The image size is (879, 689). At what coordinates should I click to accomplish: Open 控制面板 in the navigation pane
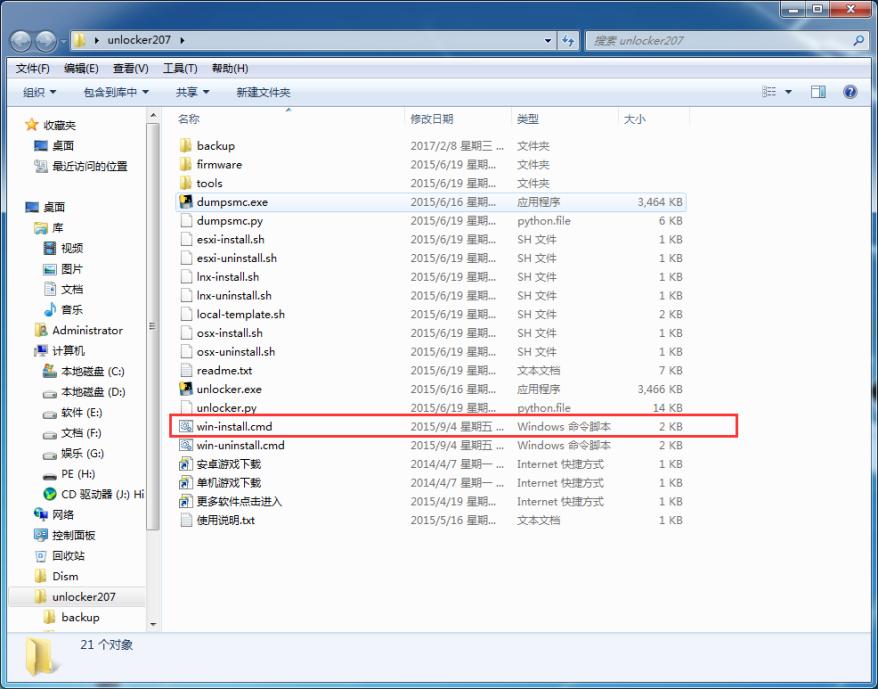click(64, 535)
